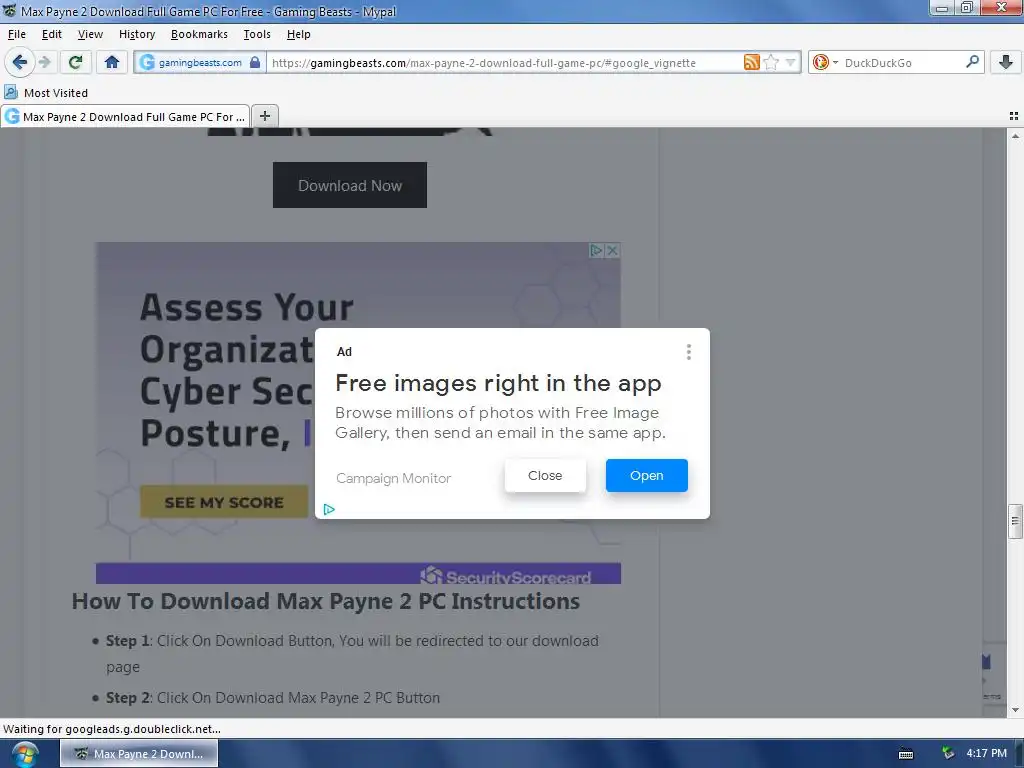Viewport: 1024px width, 768px height.
Task: Open the downloads arrow button
Action: click(x=1006, y=63)
